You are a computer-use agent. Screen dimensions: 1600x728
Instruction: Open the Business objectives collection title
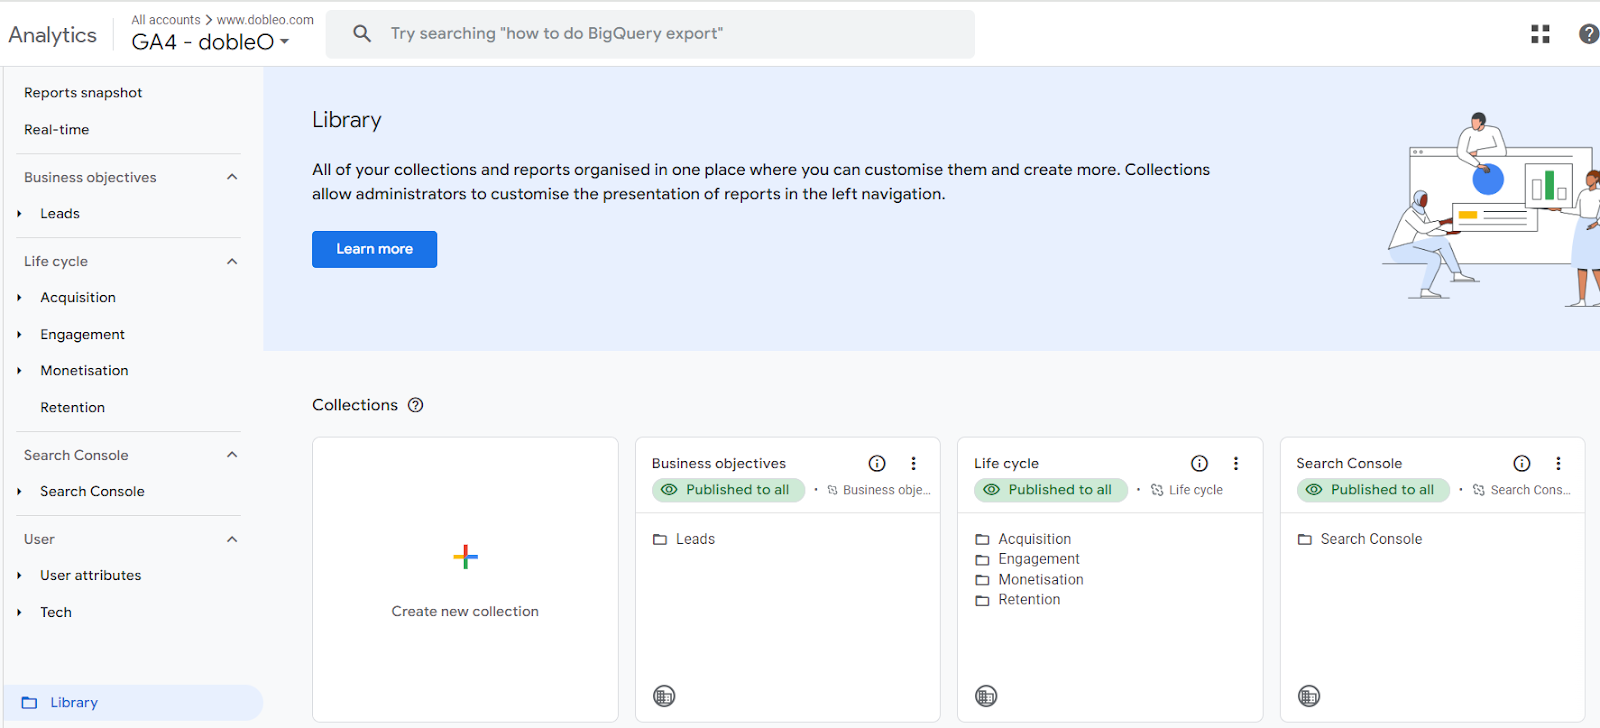pos(719,463)
